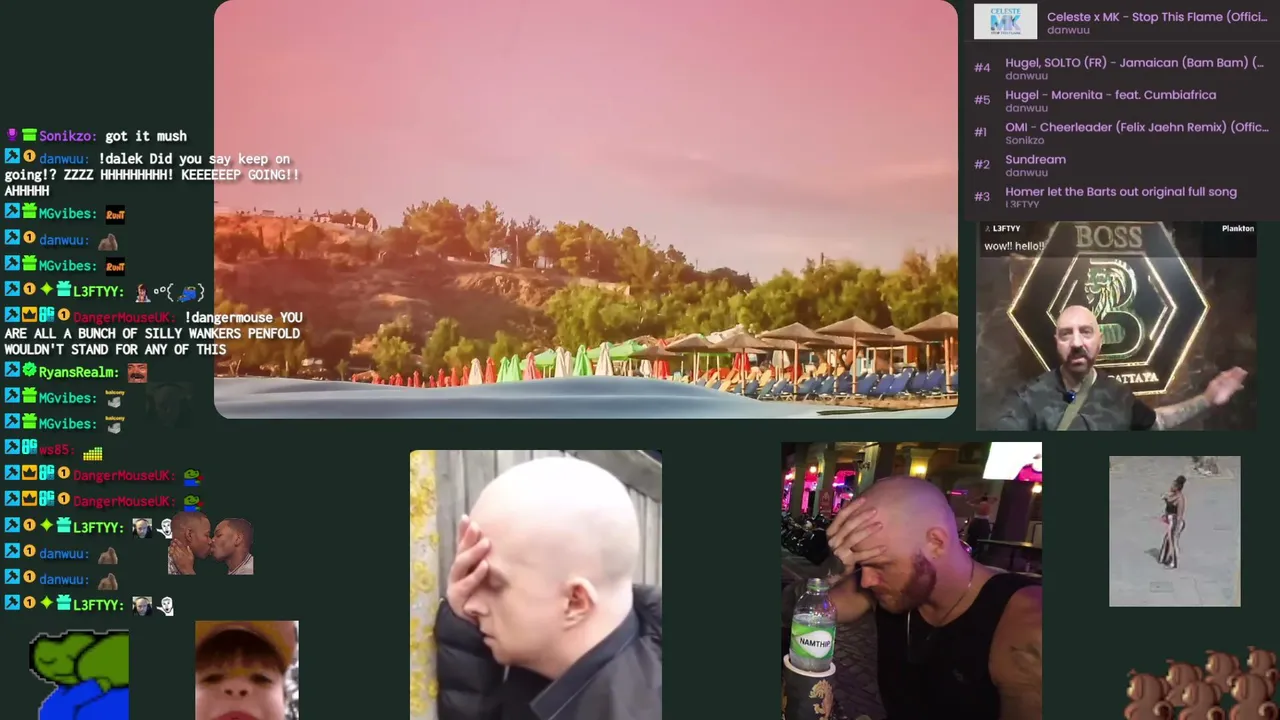Screen dimensions: 1280x720
Task: Click the '#4' queue position number
Action: tap(982, 68)
